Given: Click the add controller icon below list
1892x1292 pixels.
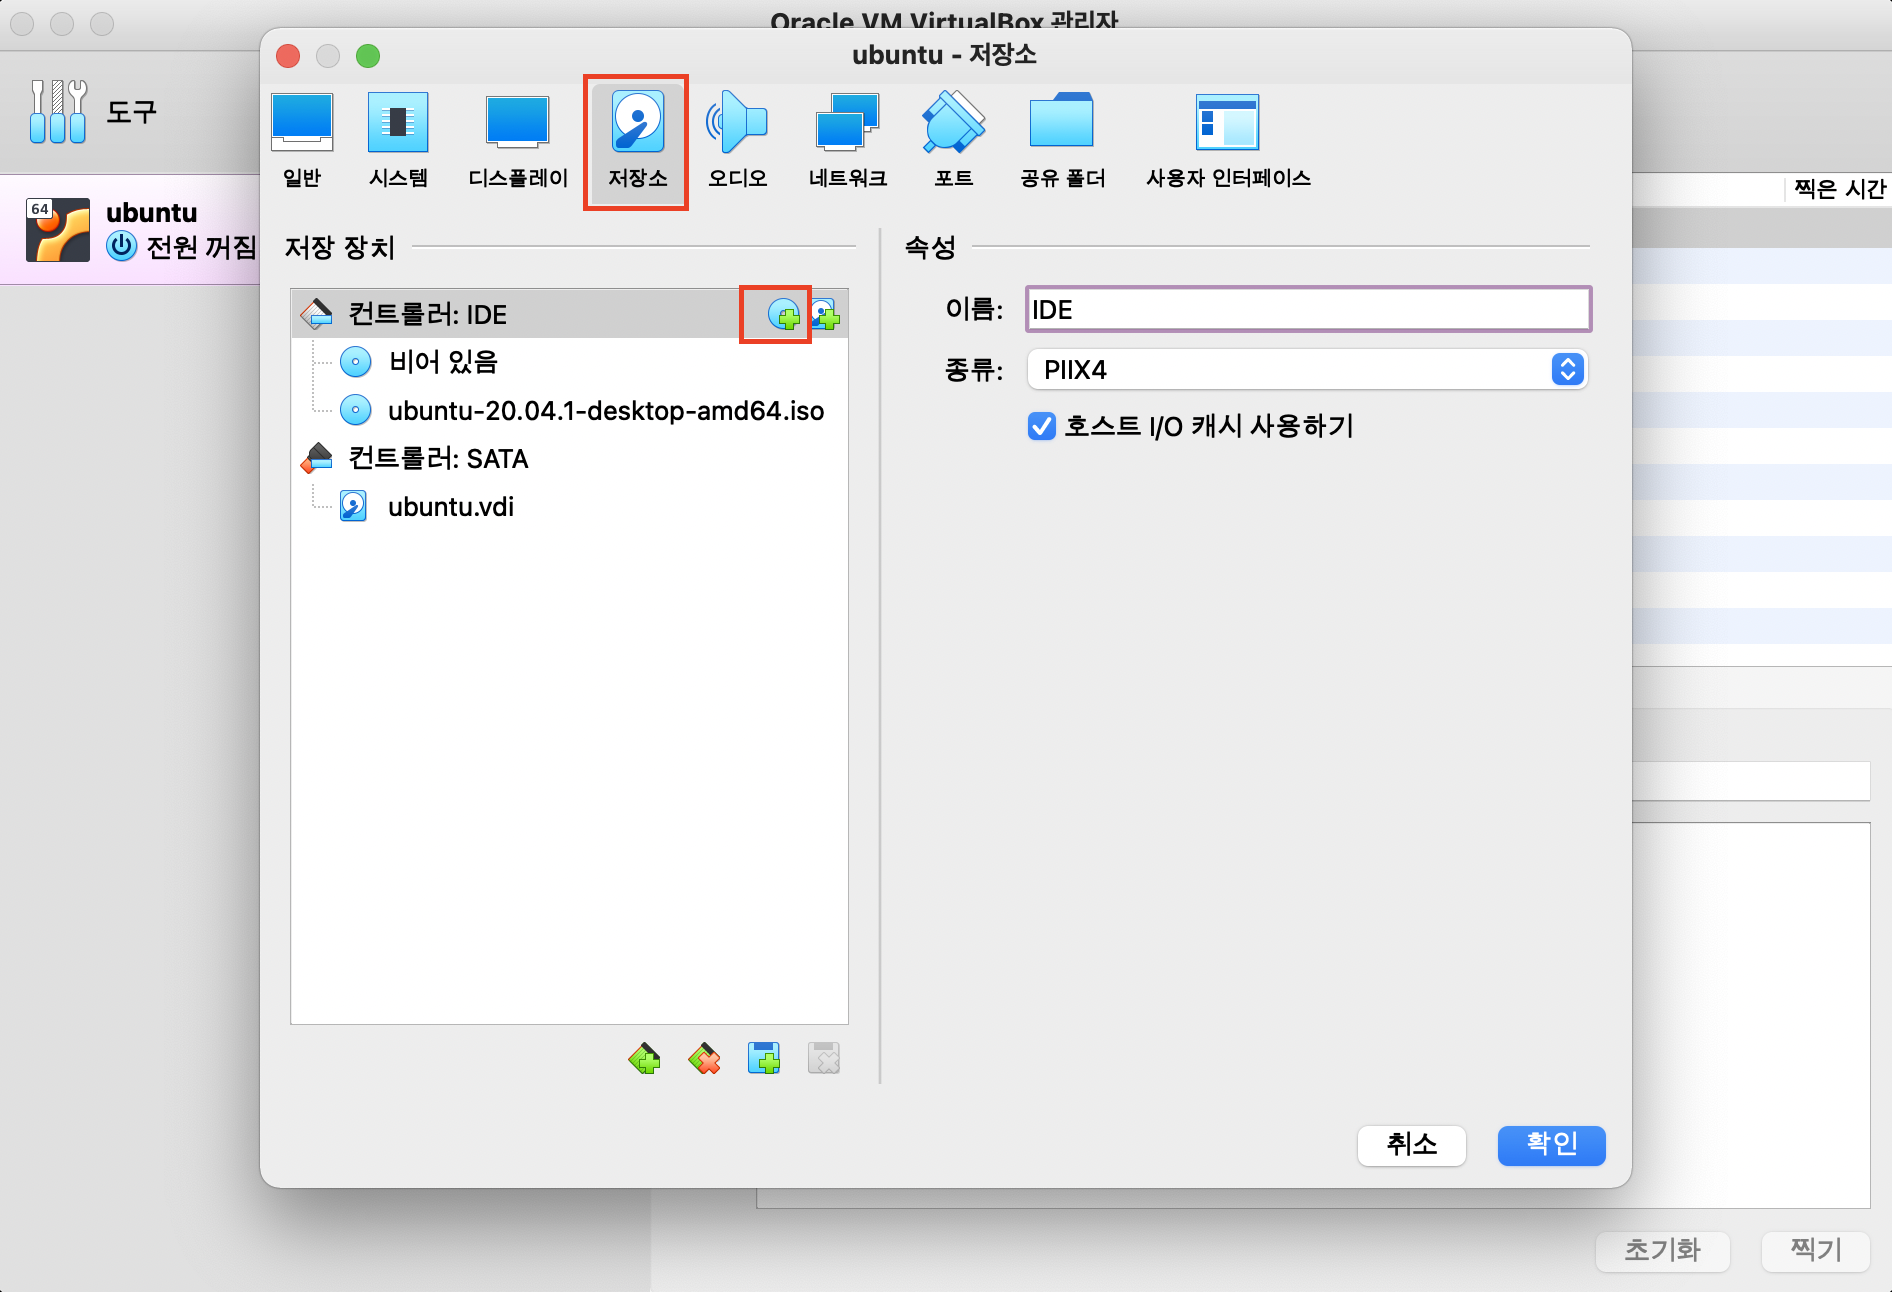Looking at the screenshot, I should 644,1058.
